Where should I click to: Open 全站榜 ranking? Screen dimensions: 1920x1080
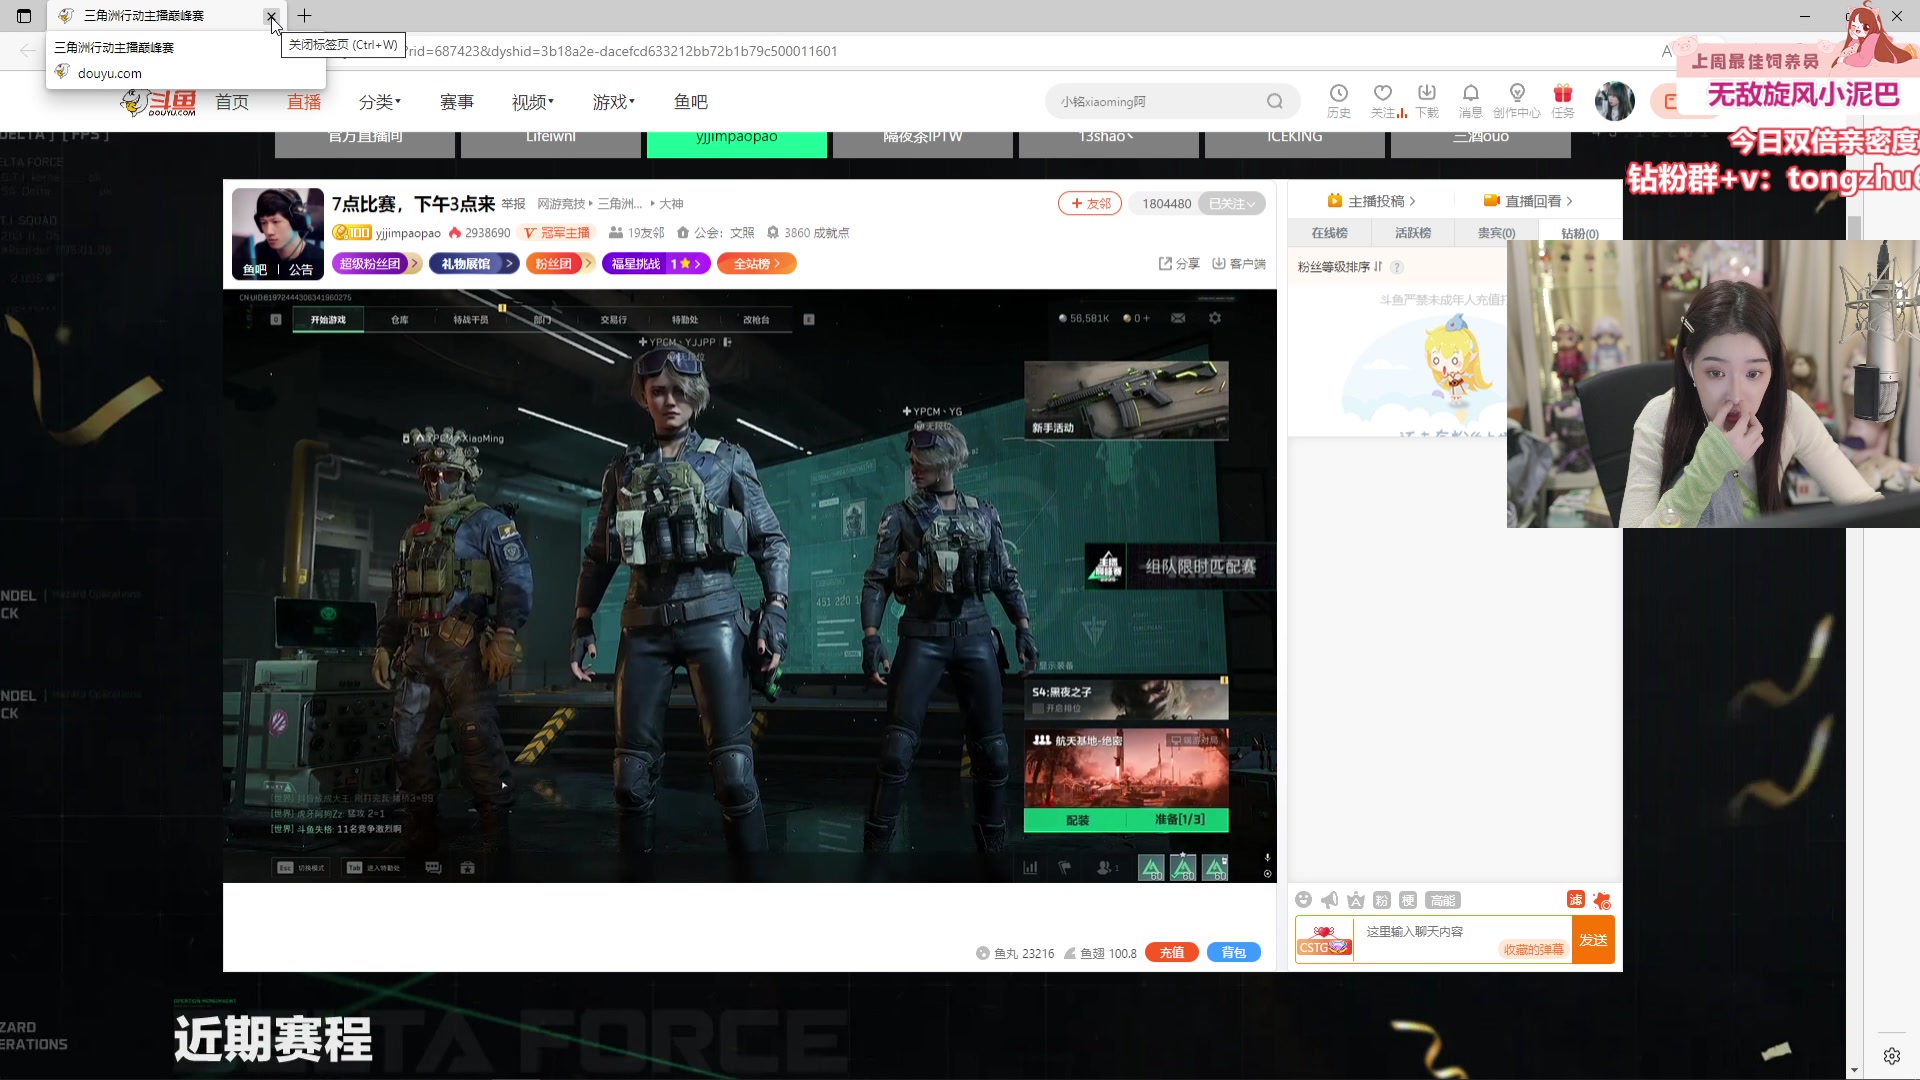pos(756,264)
